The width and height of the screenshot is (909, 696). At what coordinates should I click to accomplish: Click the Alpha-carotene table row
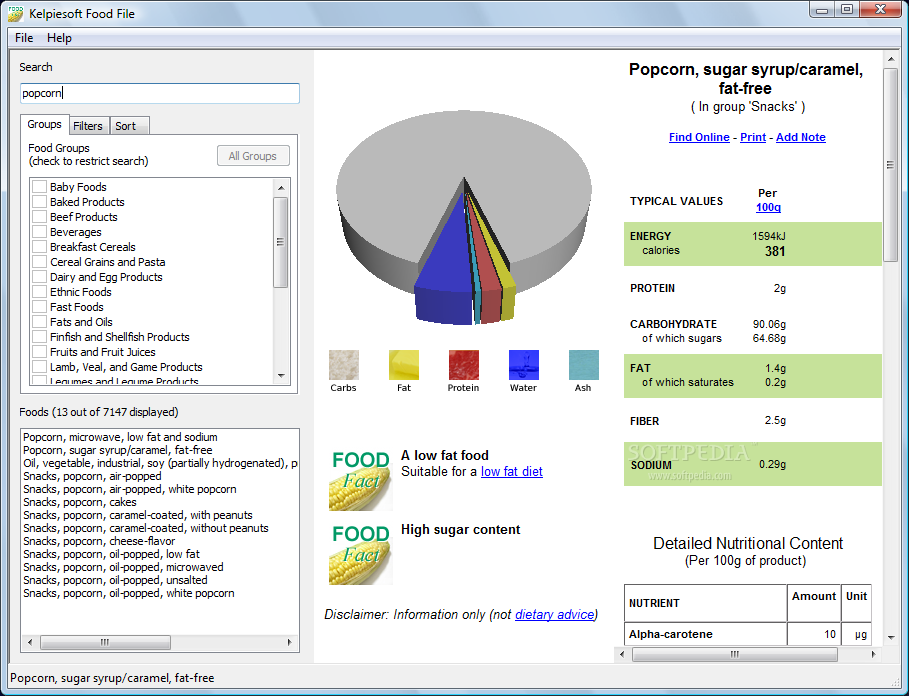click(x=748, y=634)
